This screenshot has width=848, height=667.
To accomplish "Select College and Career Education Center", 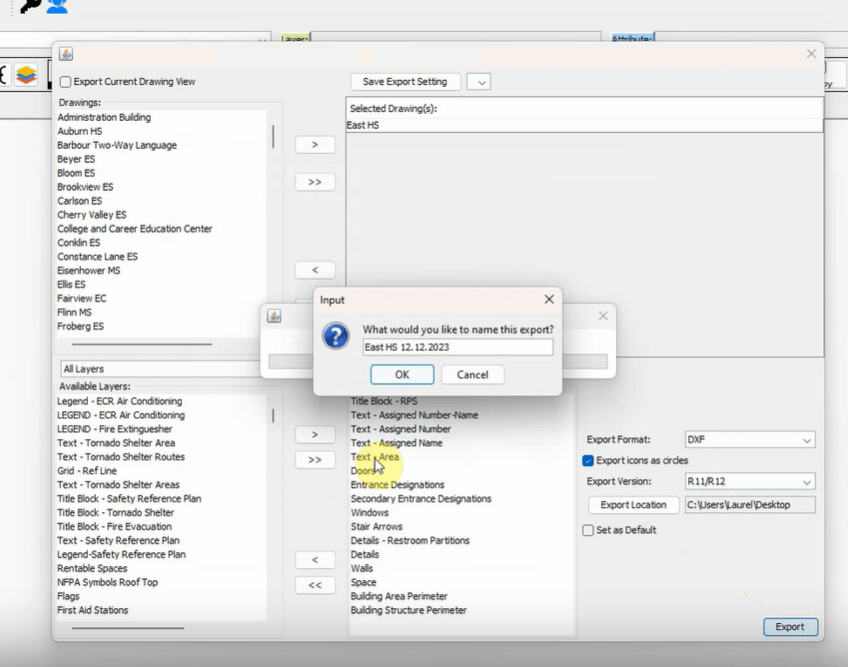I will click(135, 229).
